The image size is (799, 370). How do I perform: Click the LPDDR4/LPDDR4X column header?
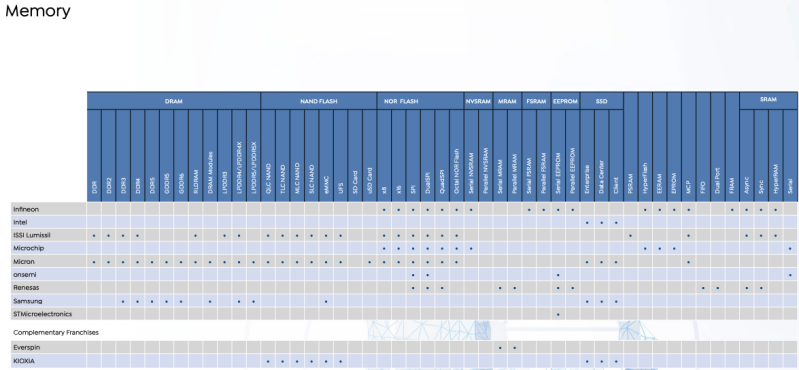239,155
